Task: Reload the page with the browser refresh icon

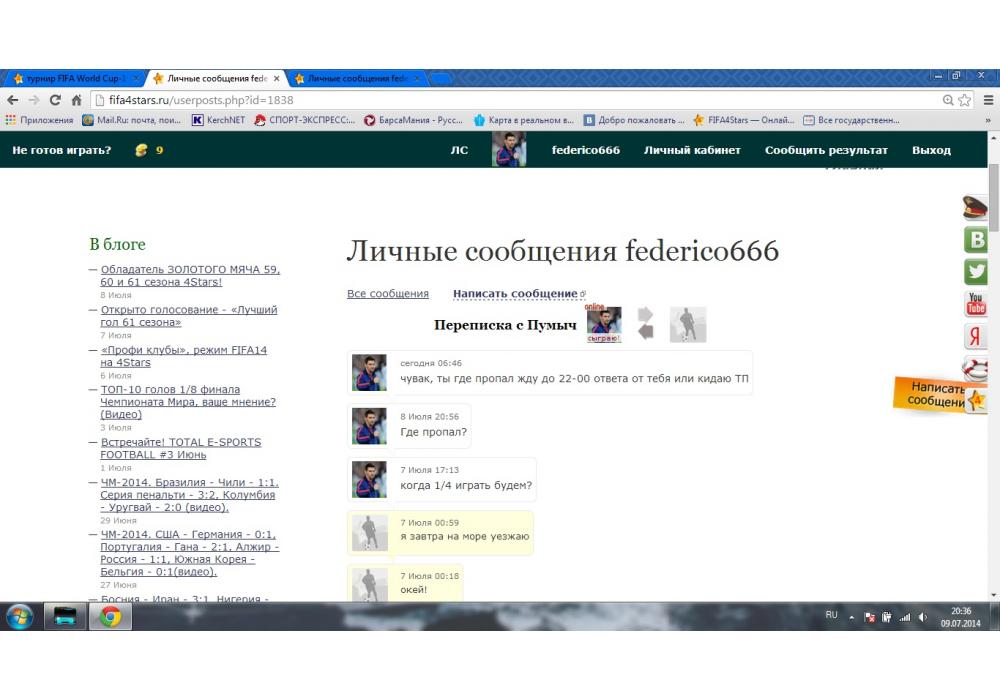Action: click(55, 100)
